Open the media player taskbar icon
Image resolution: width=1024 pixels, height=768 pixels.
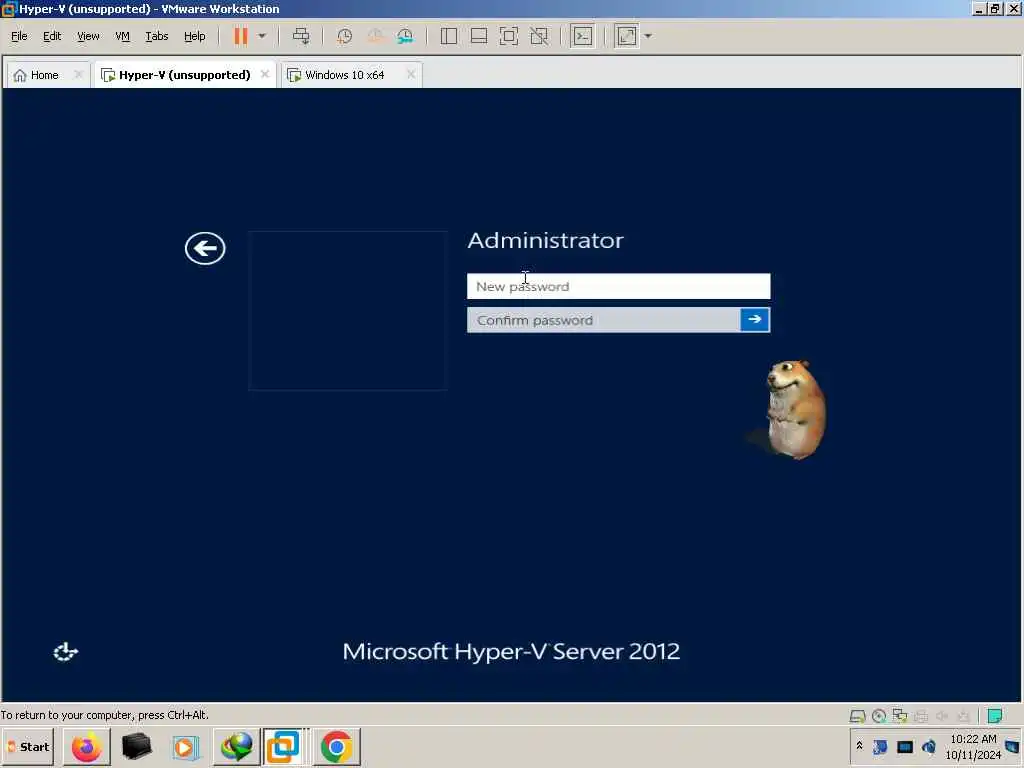pos(185,746)
